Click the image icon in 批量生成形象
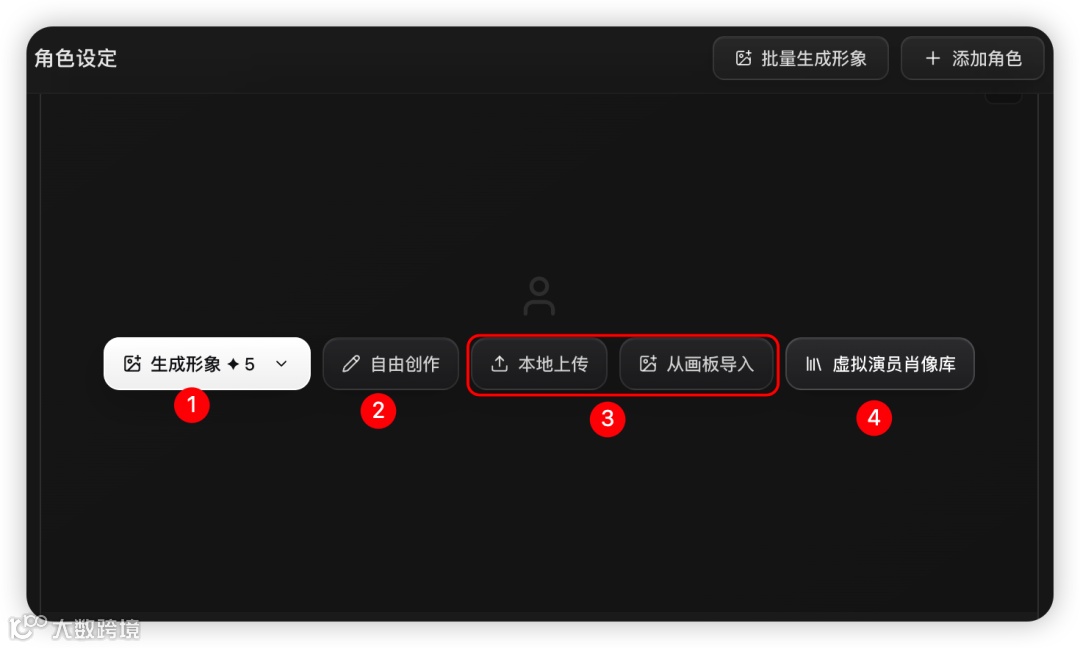The height and width of the screenshot is (648, 1080). point(743,59)
